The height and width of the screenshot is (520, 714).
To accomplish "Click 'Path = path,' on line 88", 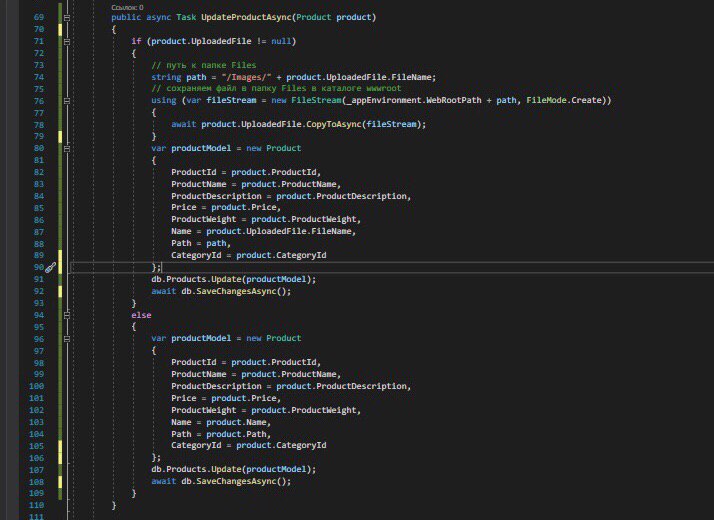I will pyautogui.click(x=201, y=243).
